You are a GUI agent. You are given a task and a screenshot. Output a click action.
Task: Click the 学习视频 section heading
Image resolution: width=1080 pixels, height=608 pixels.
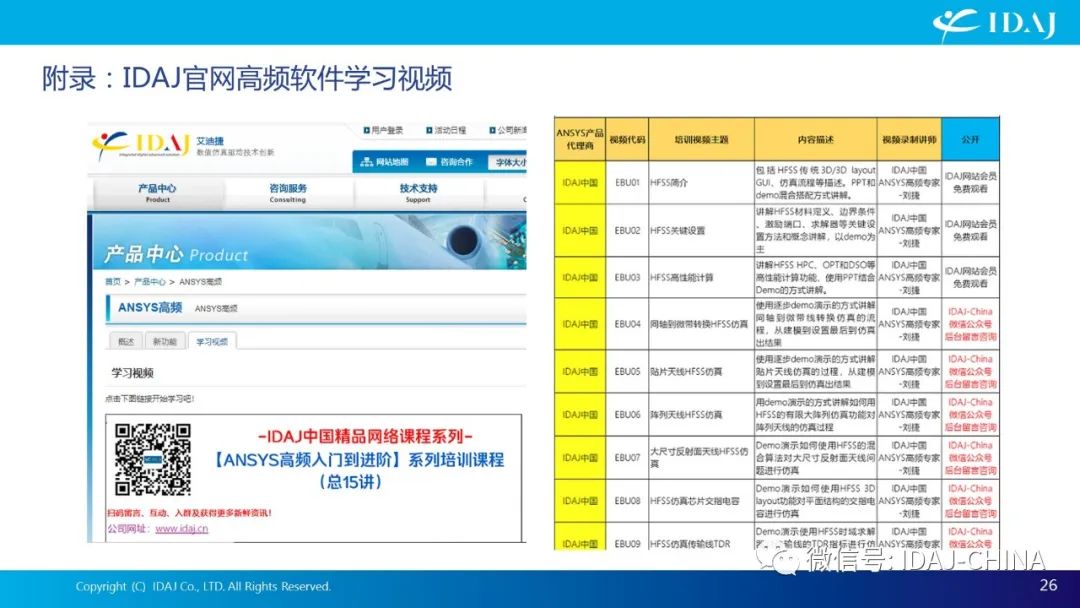coord(132,373)
